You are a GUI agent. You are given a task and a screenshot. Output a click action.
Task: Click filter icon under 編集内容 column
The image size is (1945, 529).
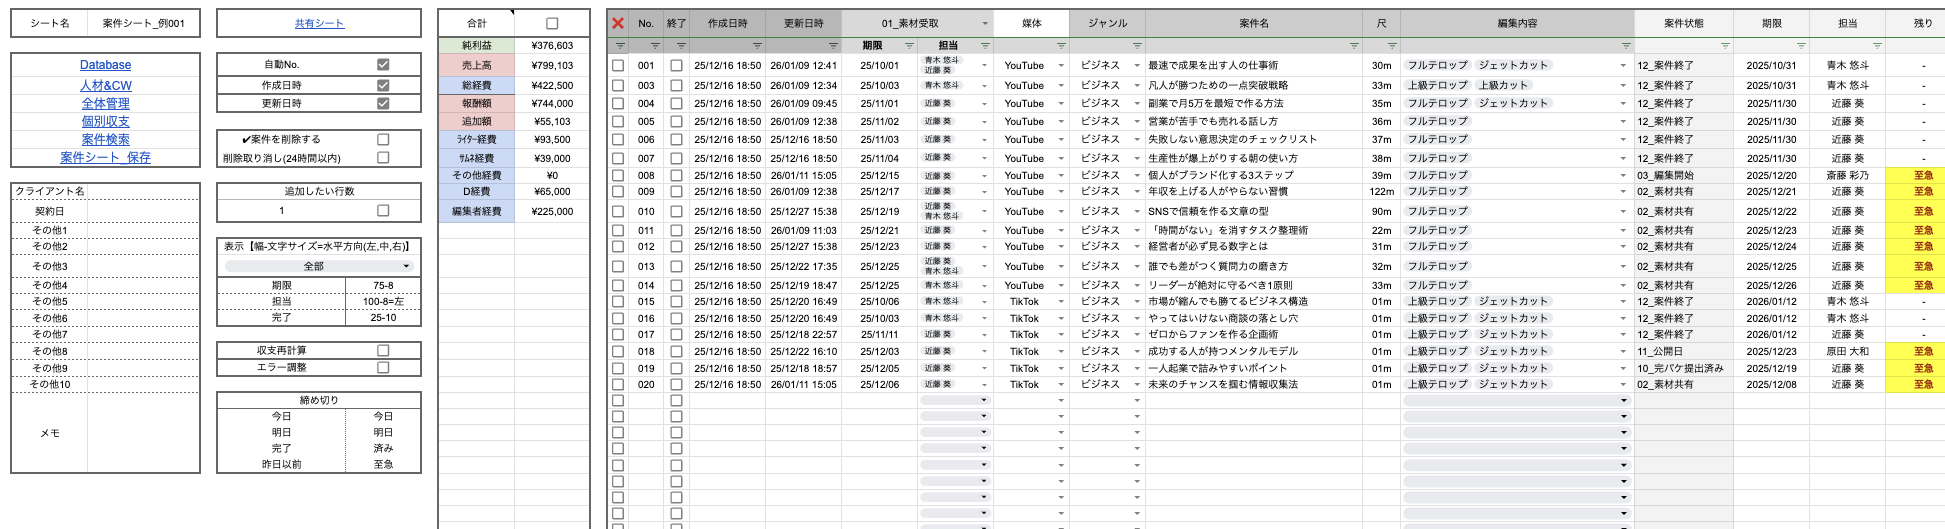(x=1626, y=46)
